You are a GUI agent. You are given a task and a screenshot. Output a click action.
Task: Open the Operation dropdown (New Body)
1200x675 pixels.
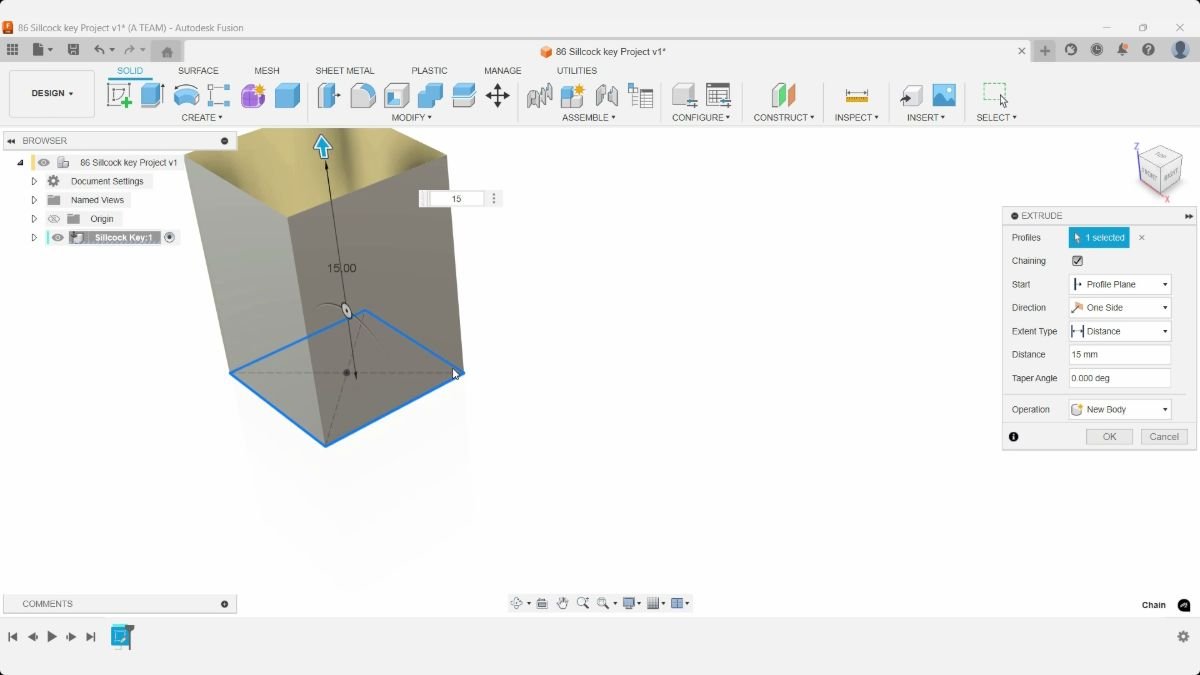1120,409
